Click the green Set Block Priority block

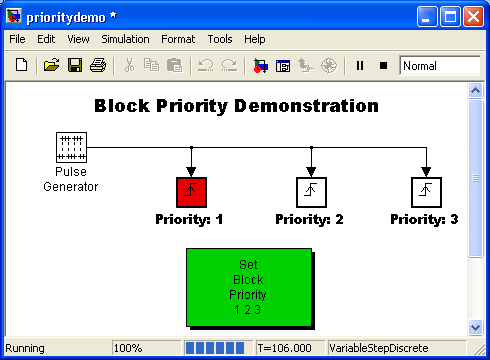click(249, 287)
